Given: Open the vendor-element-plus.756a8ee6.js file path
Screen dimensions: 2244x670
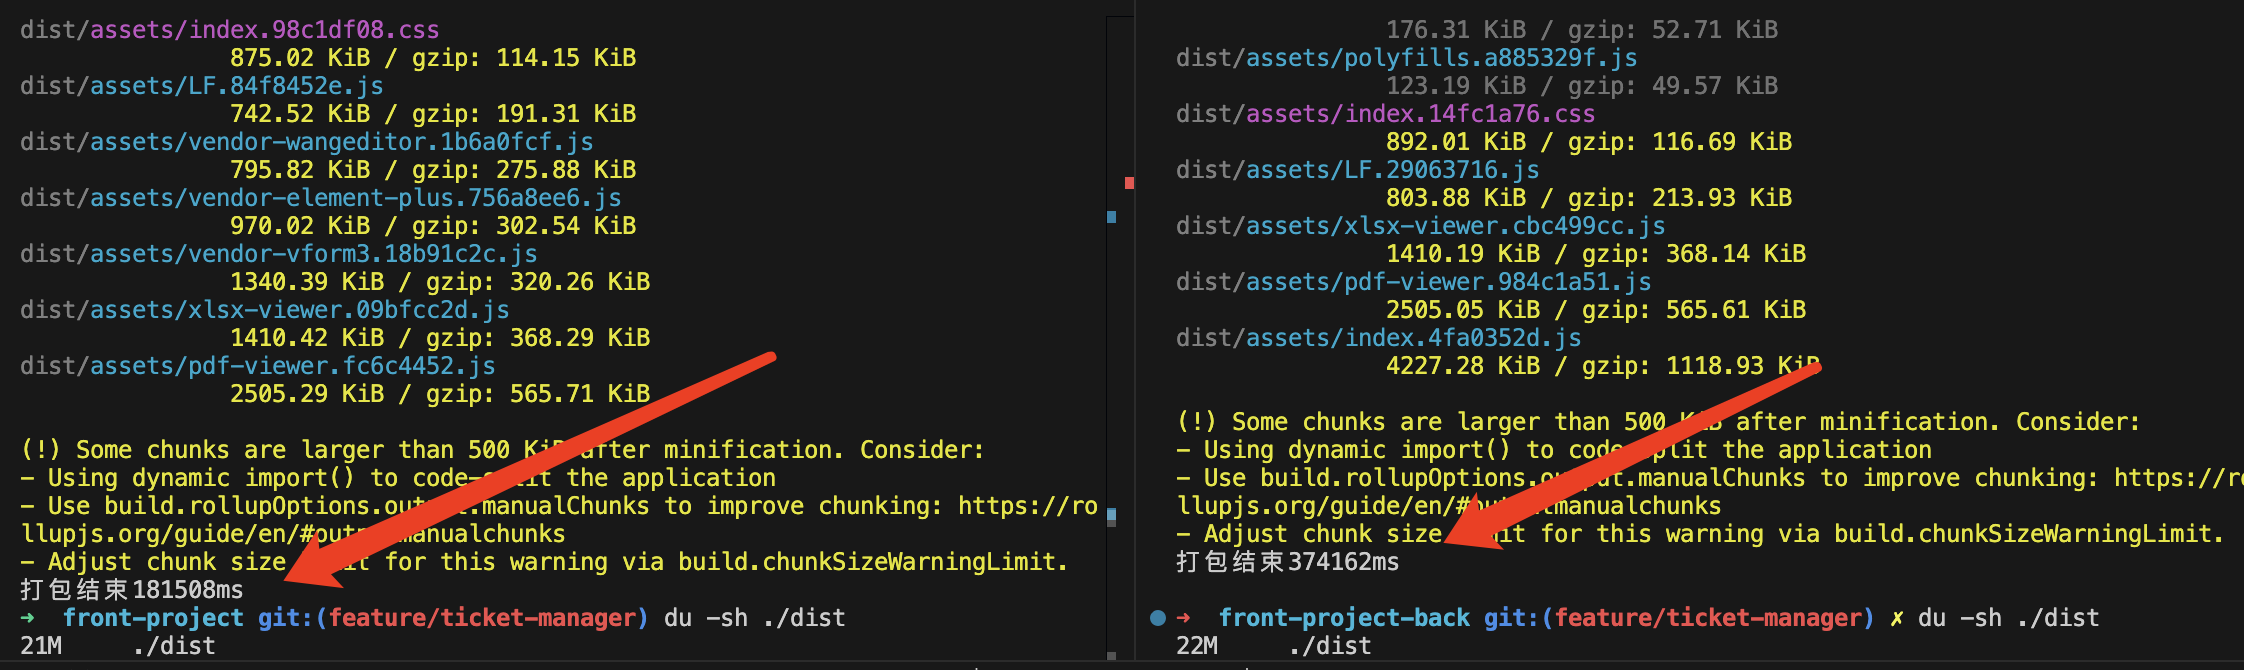Looking at the screenshot, I should coord(320,198).
